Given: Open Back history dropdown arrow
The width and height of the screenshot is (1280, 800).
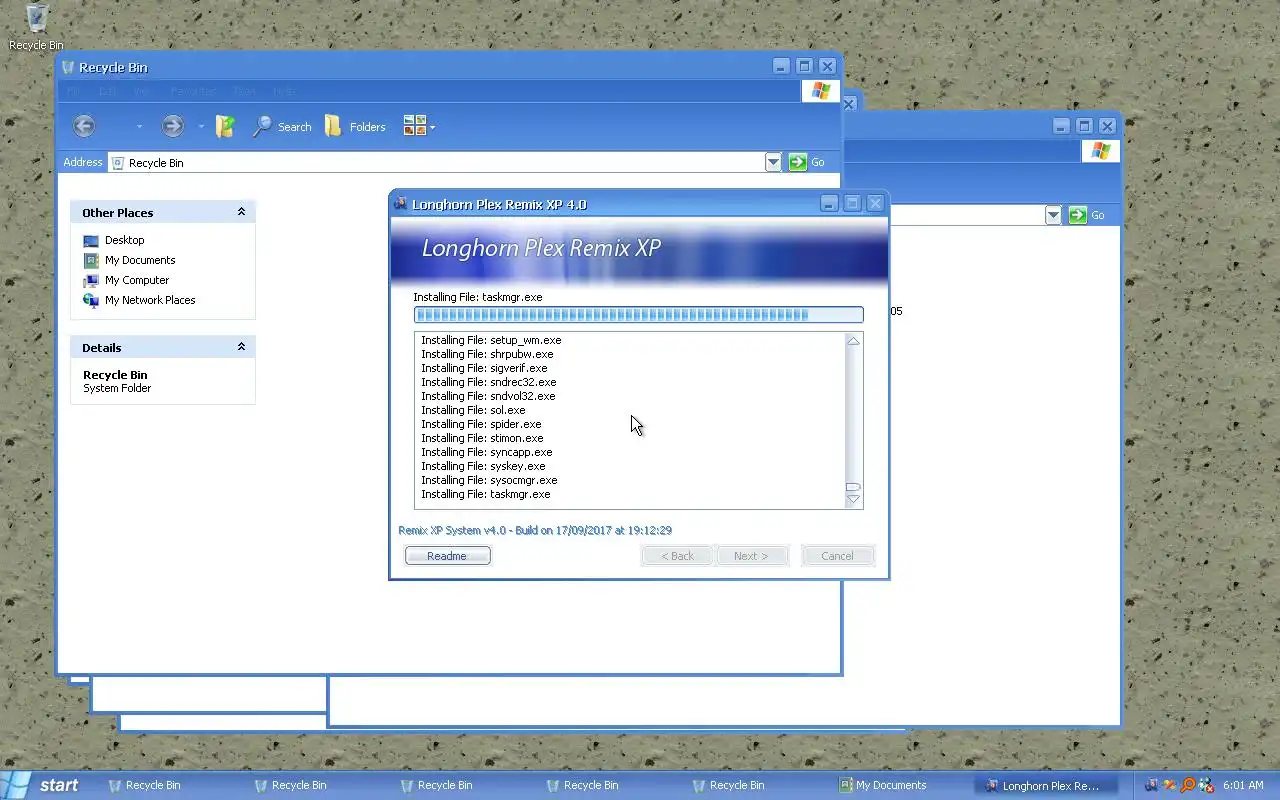Looking at the screenshot, I should pyautogui.click(x=139, y=127).
